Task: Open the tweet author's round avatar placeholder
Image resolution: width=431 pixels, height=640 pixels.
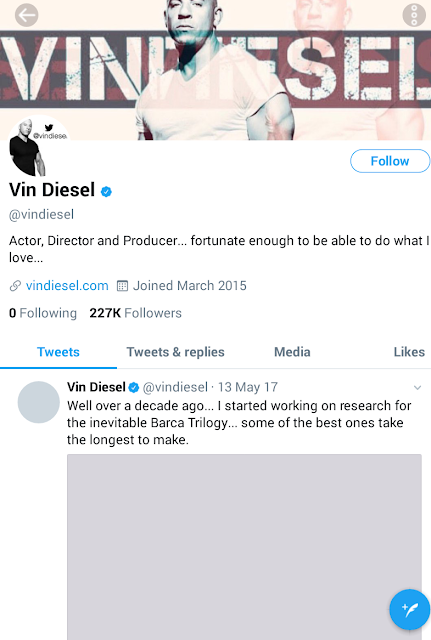Action: (x=39, y=402)
